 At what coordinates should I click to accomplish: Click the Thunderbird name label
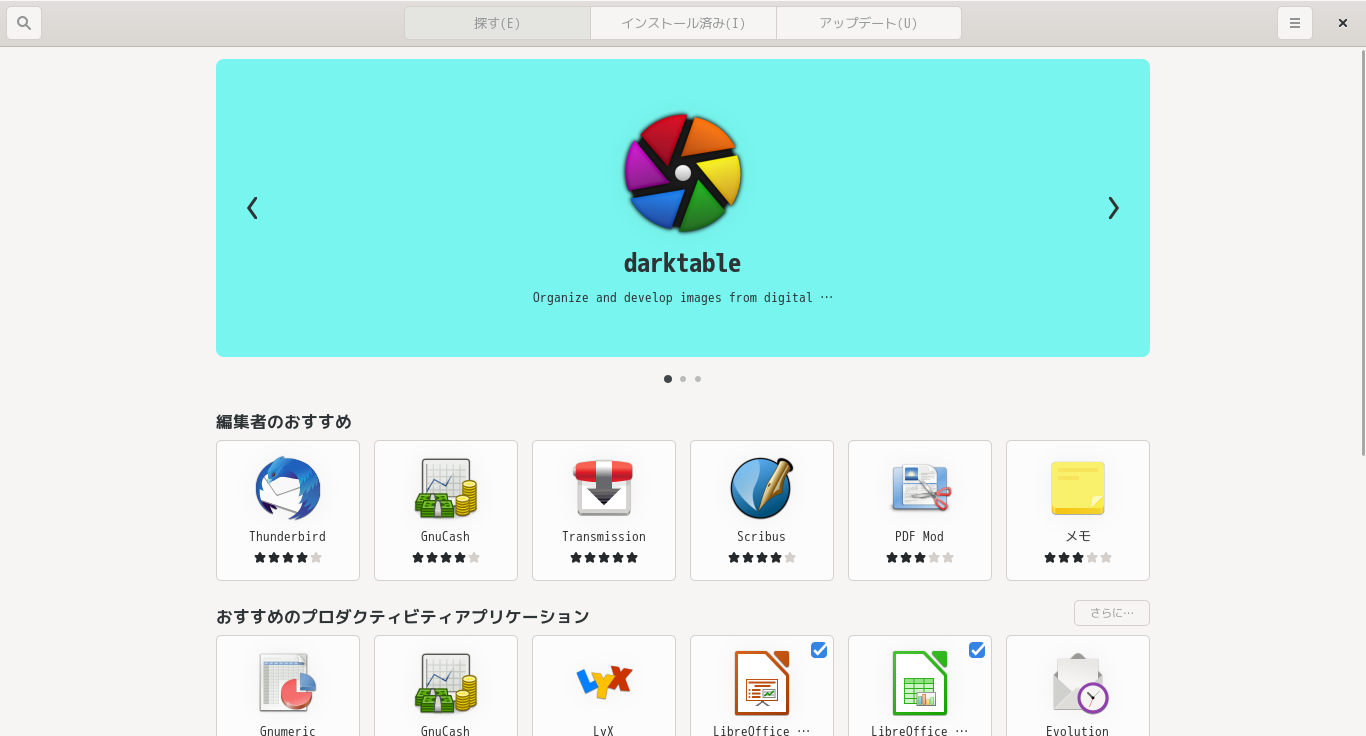pos(288,537)
